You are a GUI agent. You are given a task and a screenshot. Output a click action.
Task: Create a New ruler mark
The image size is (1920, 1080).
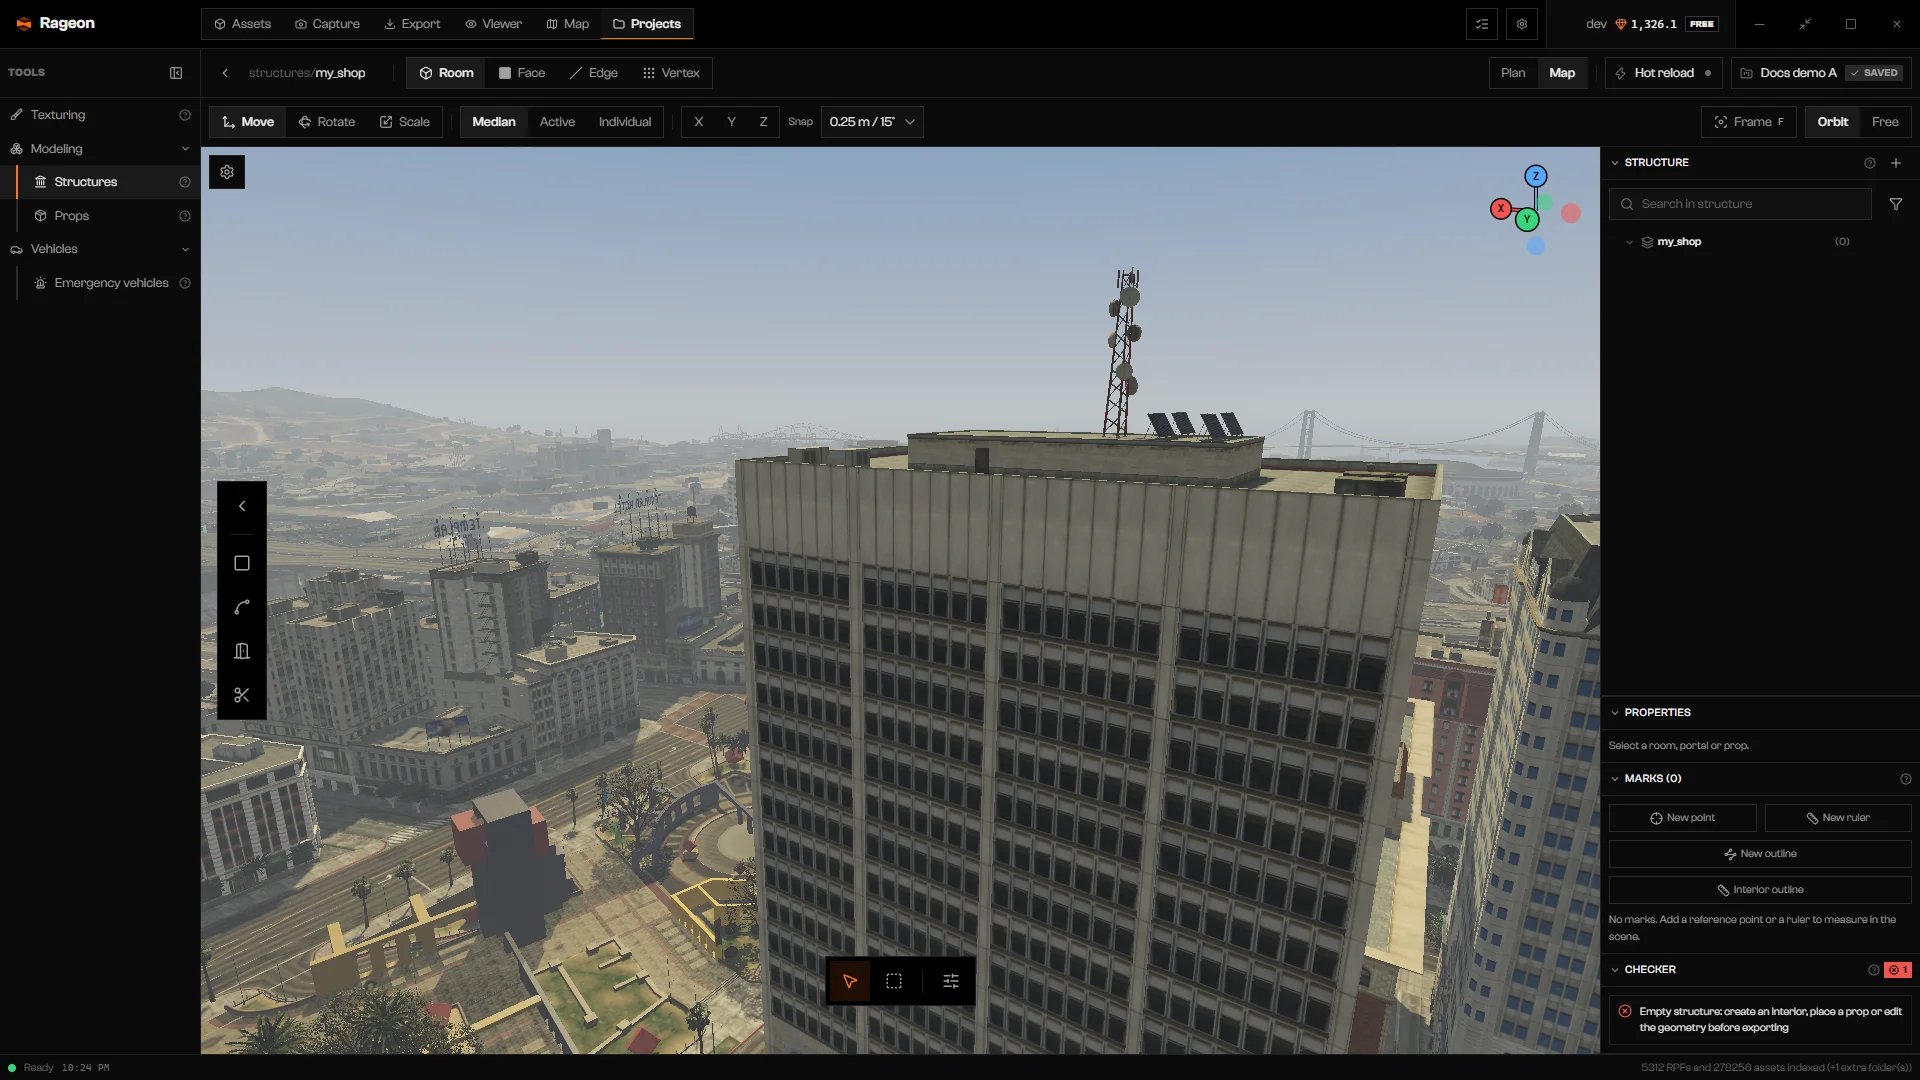1838,818
